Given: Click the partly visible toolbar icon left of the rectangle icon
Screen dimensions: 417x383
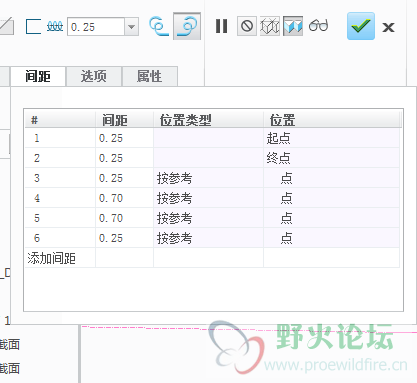Looking at the screenshot, I should [x=7, y=26].
